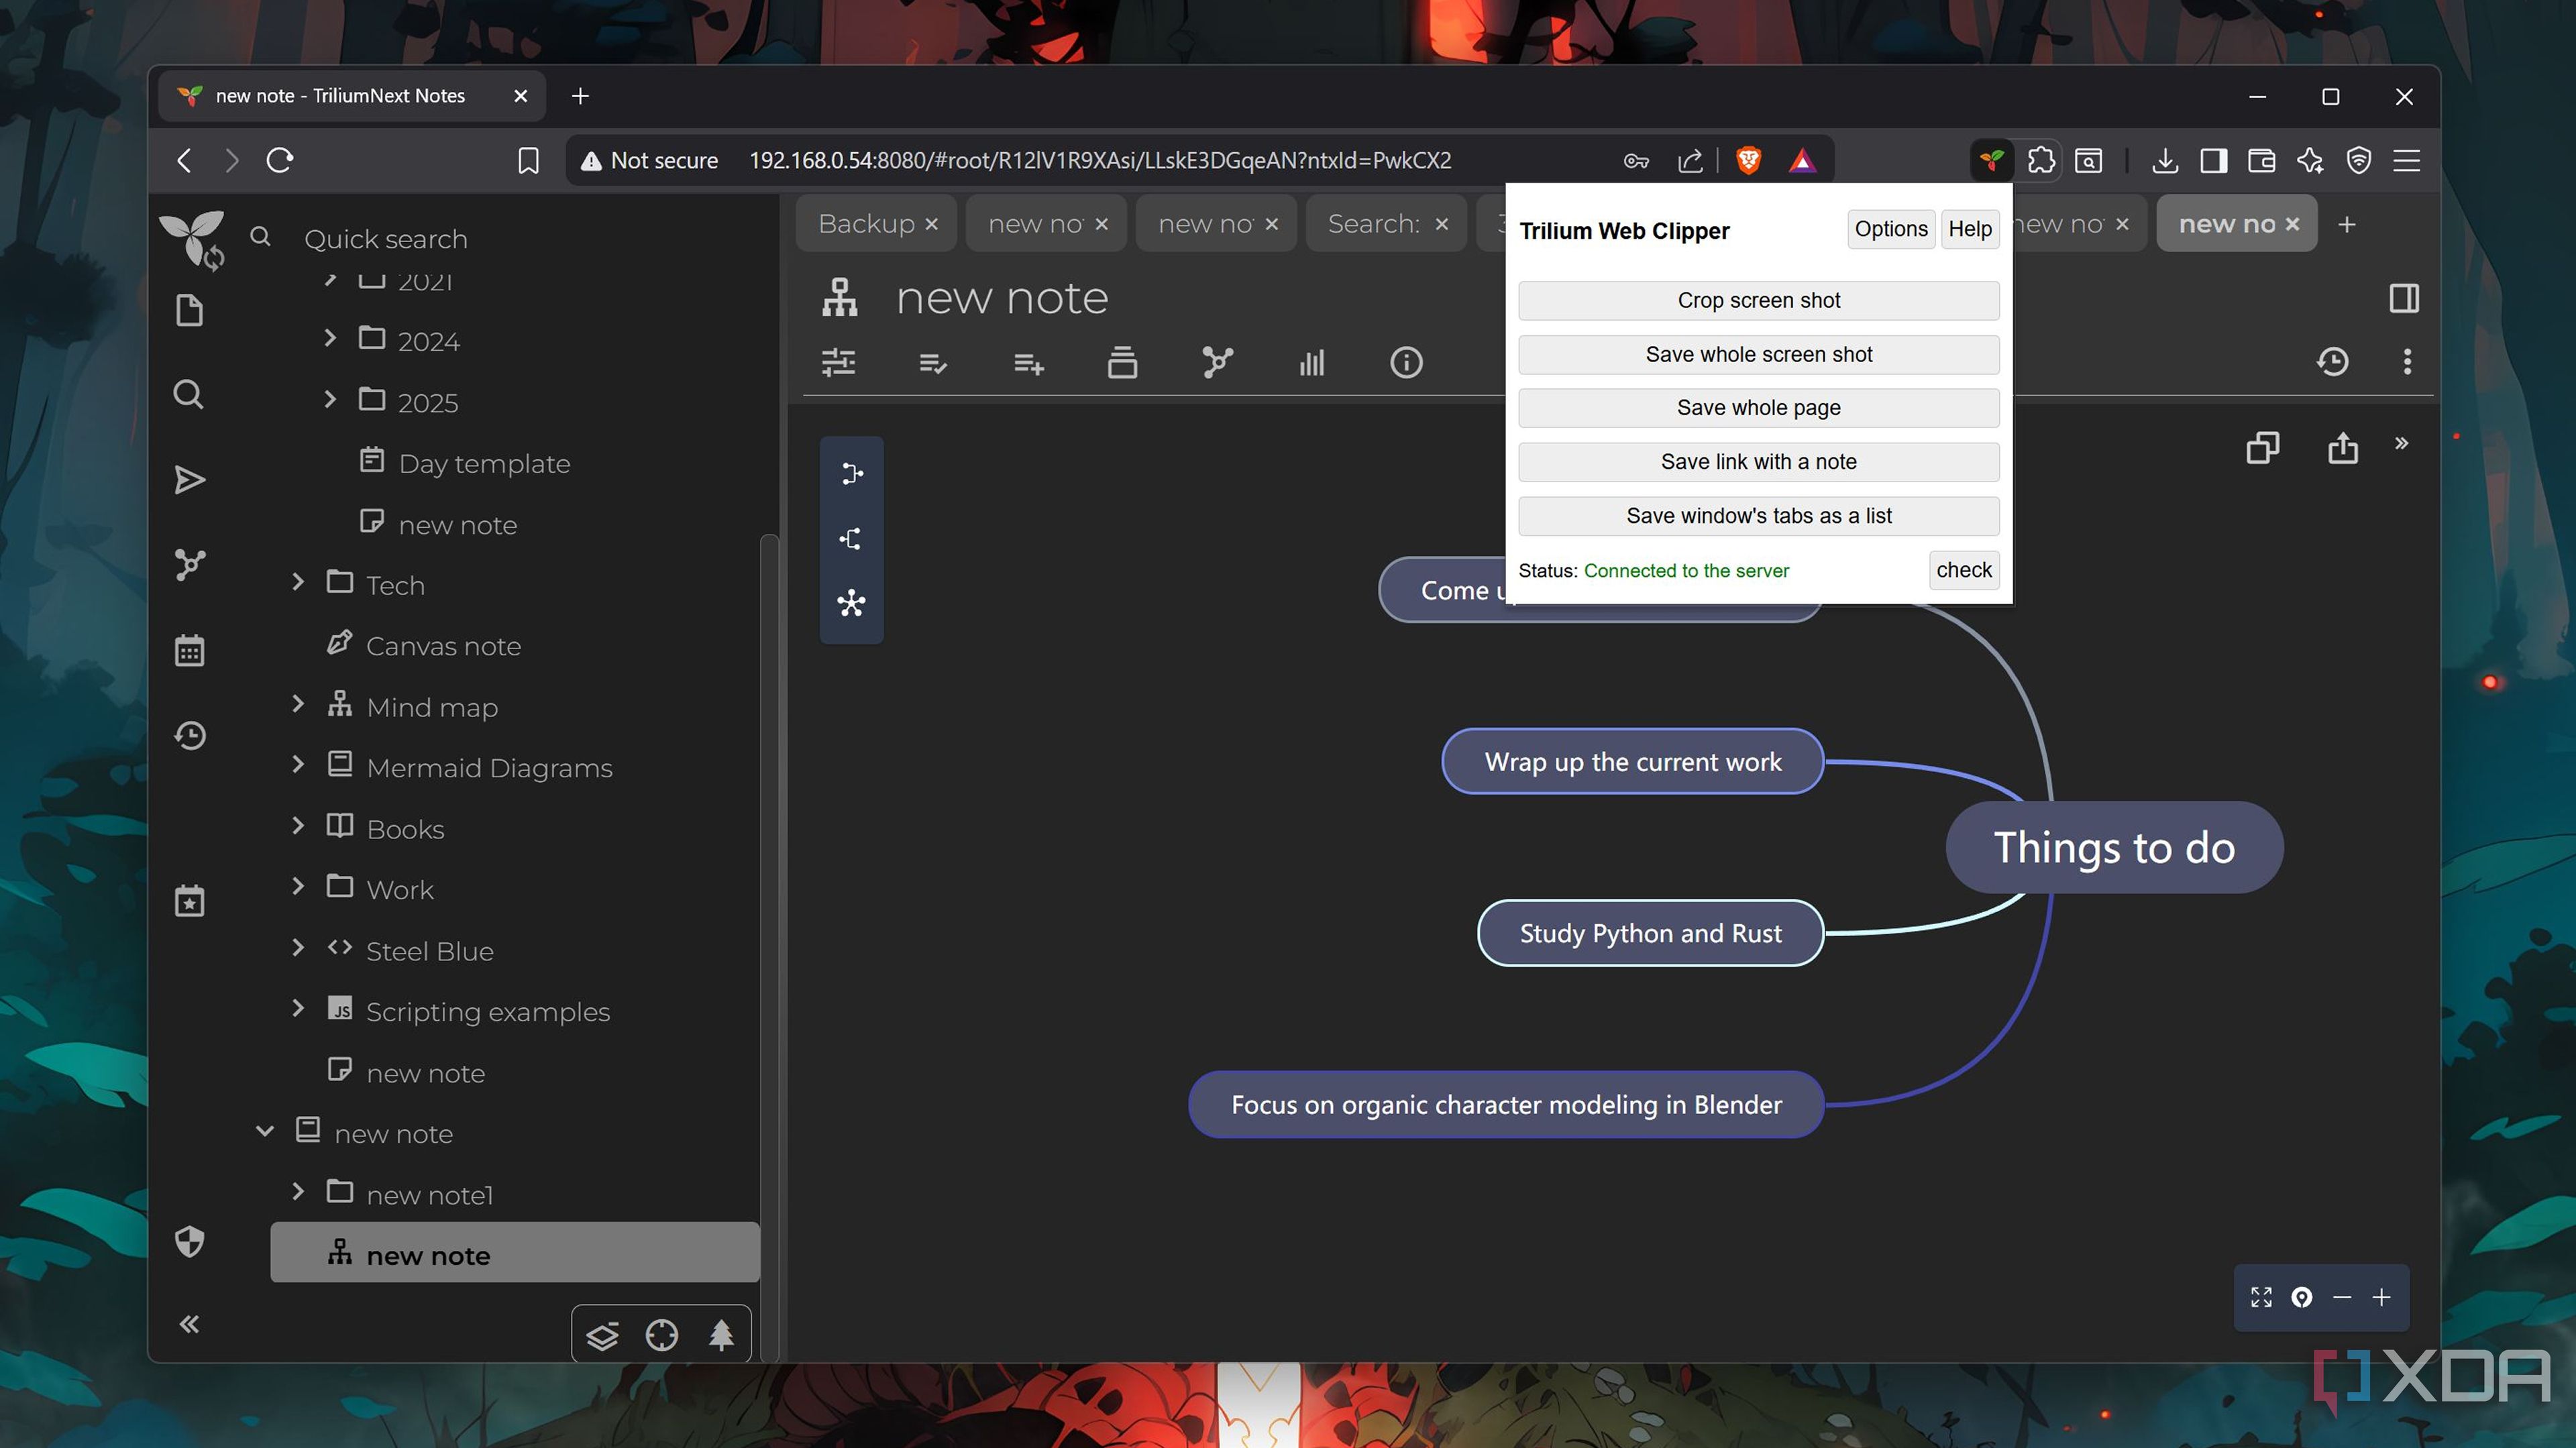Open recent changes launcher icon
The height and width of the screenshot is (1448, 2576).
click(189, 736)
